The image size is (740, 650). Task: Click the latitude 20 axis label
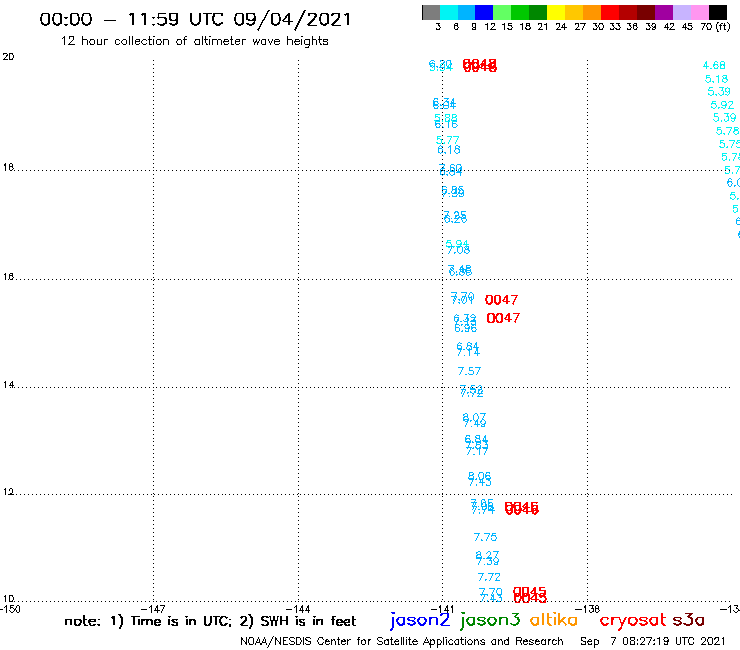[x=8, y=57]
